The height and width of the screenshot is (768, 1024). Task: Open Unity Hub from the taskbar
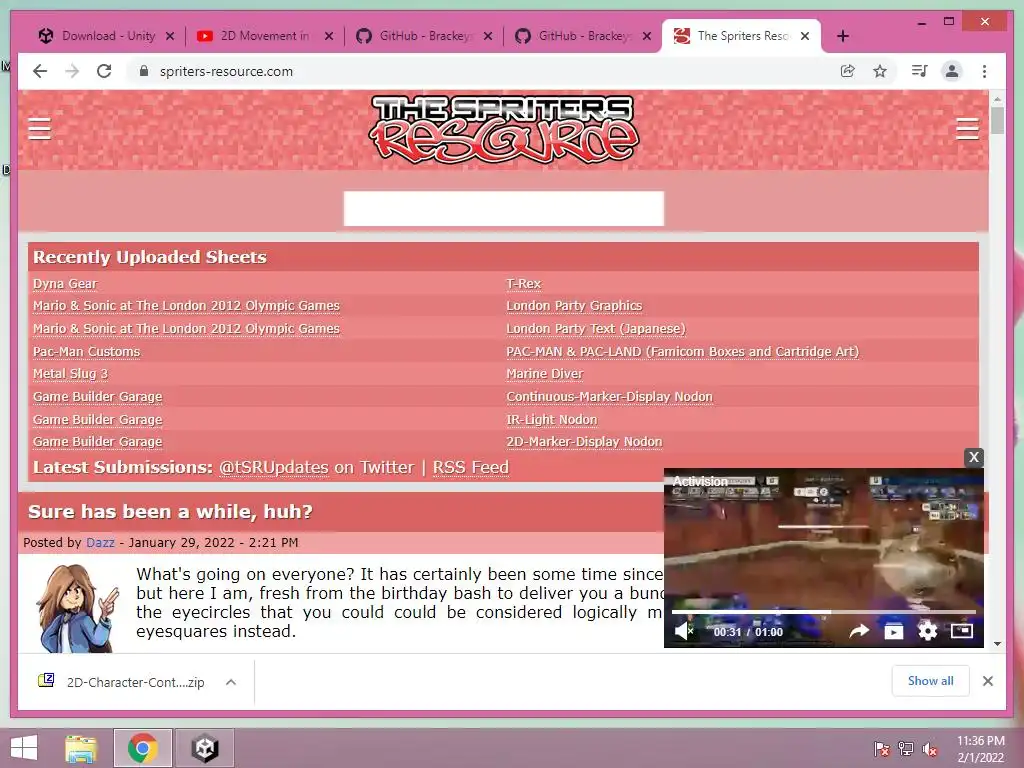[204, 748]
